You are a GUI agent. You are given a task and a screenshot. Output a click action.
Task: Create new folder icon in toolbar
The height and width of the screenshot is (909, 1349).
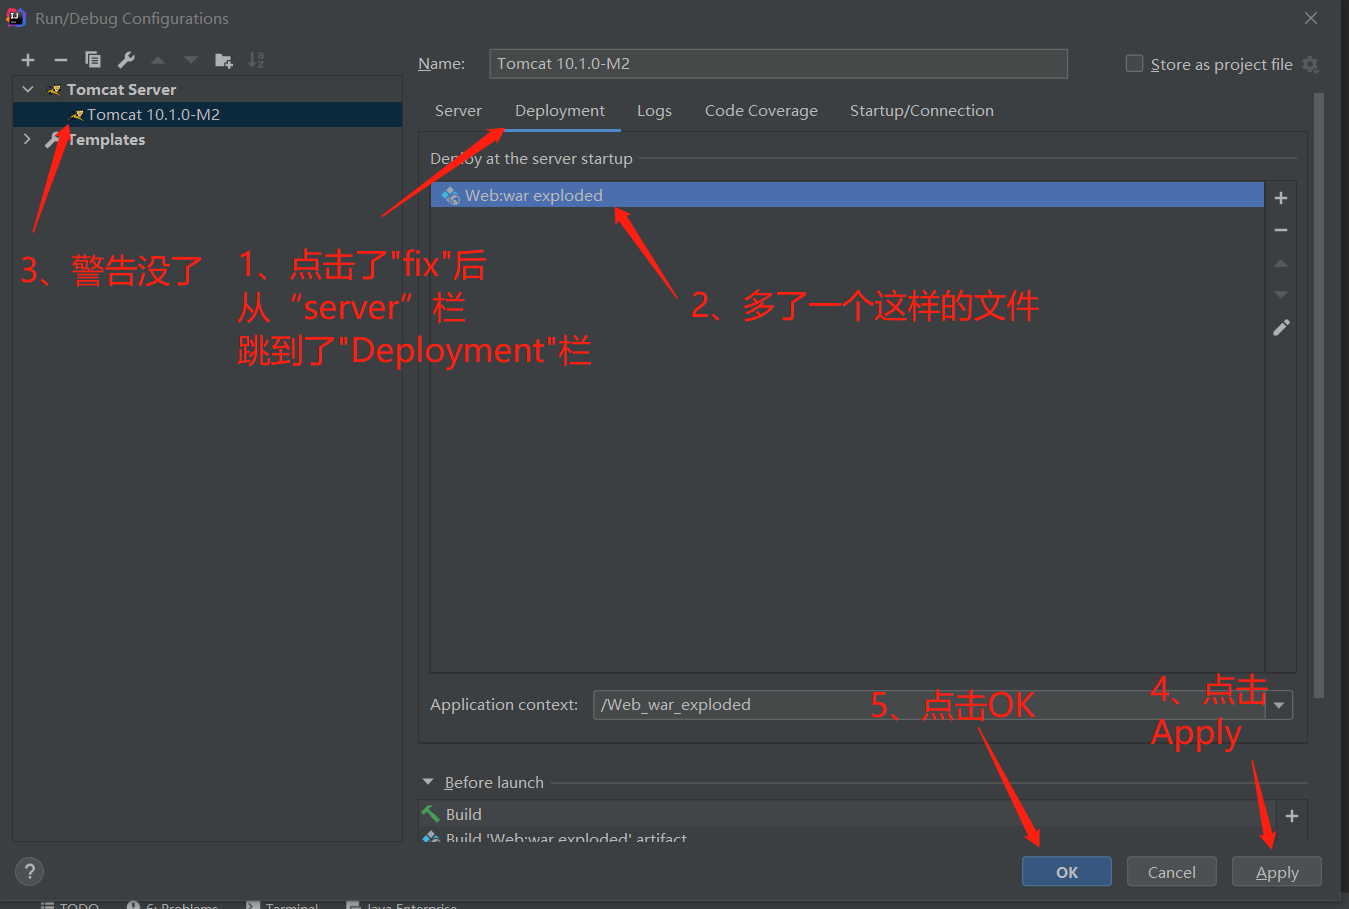pos(224,60)
